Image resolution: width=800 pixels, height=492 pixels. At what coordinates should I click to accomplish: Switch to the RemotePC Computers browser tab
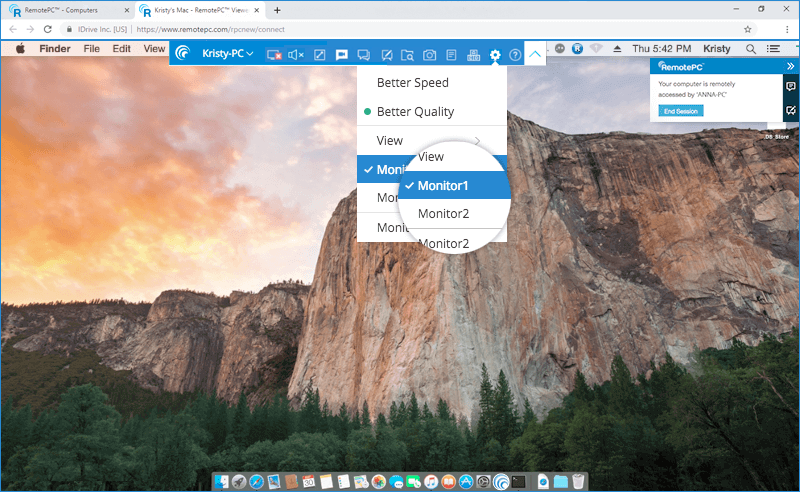coord(62,10)
